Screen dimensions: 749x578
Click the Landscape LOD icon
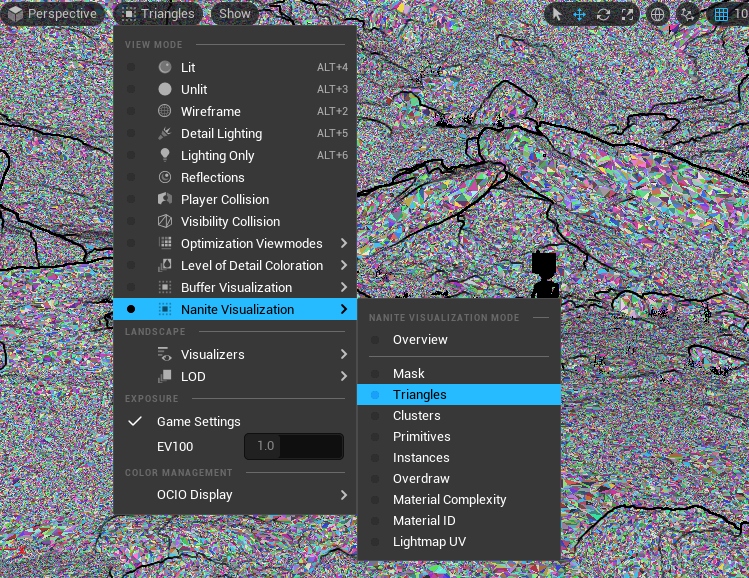(x=165, y=376)
